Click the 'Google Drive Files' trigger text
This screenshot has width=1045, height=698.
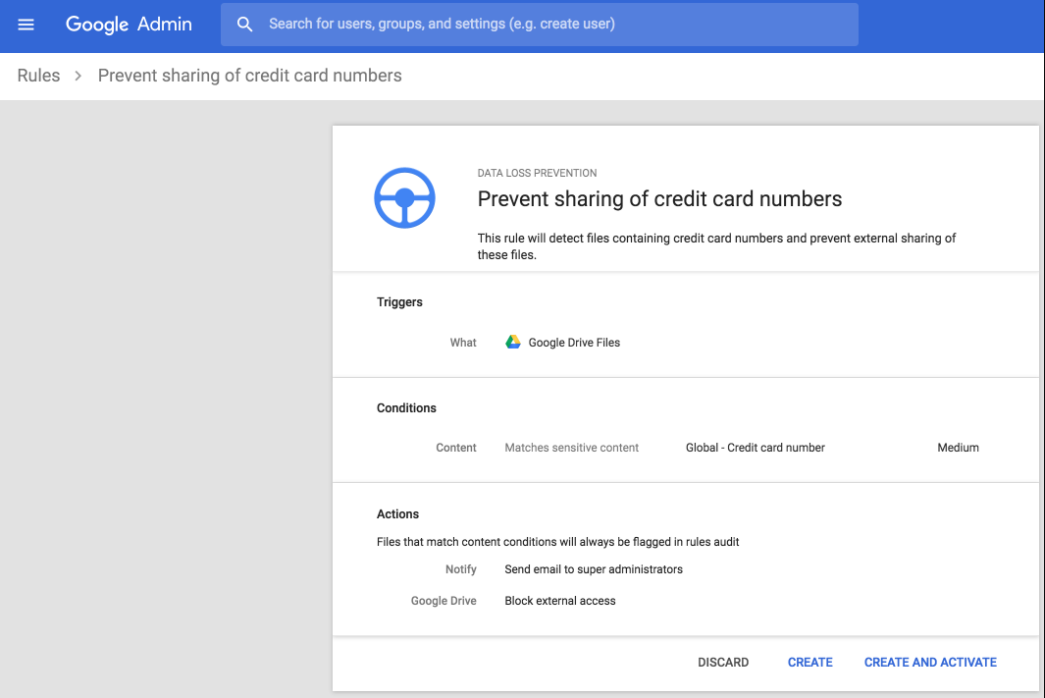[x=574, y=342]
